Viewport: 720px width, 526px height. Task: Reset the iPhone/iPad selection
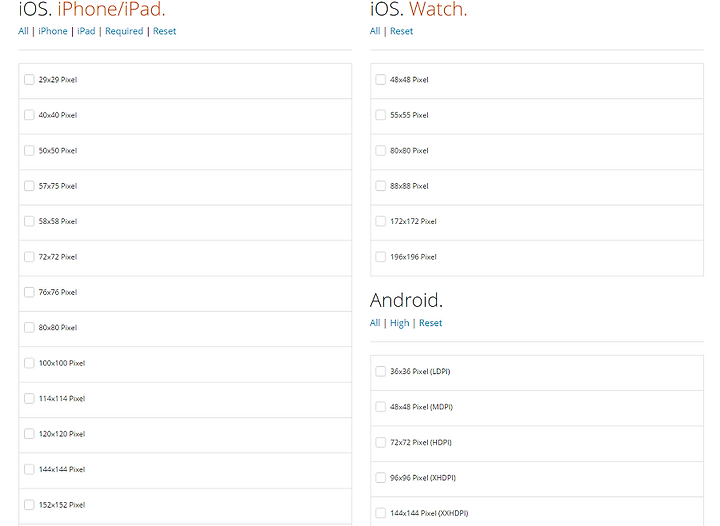(164, 31)
